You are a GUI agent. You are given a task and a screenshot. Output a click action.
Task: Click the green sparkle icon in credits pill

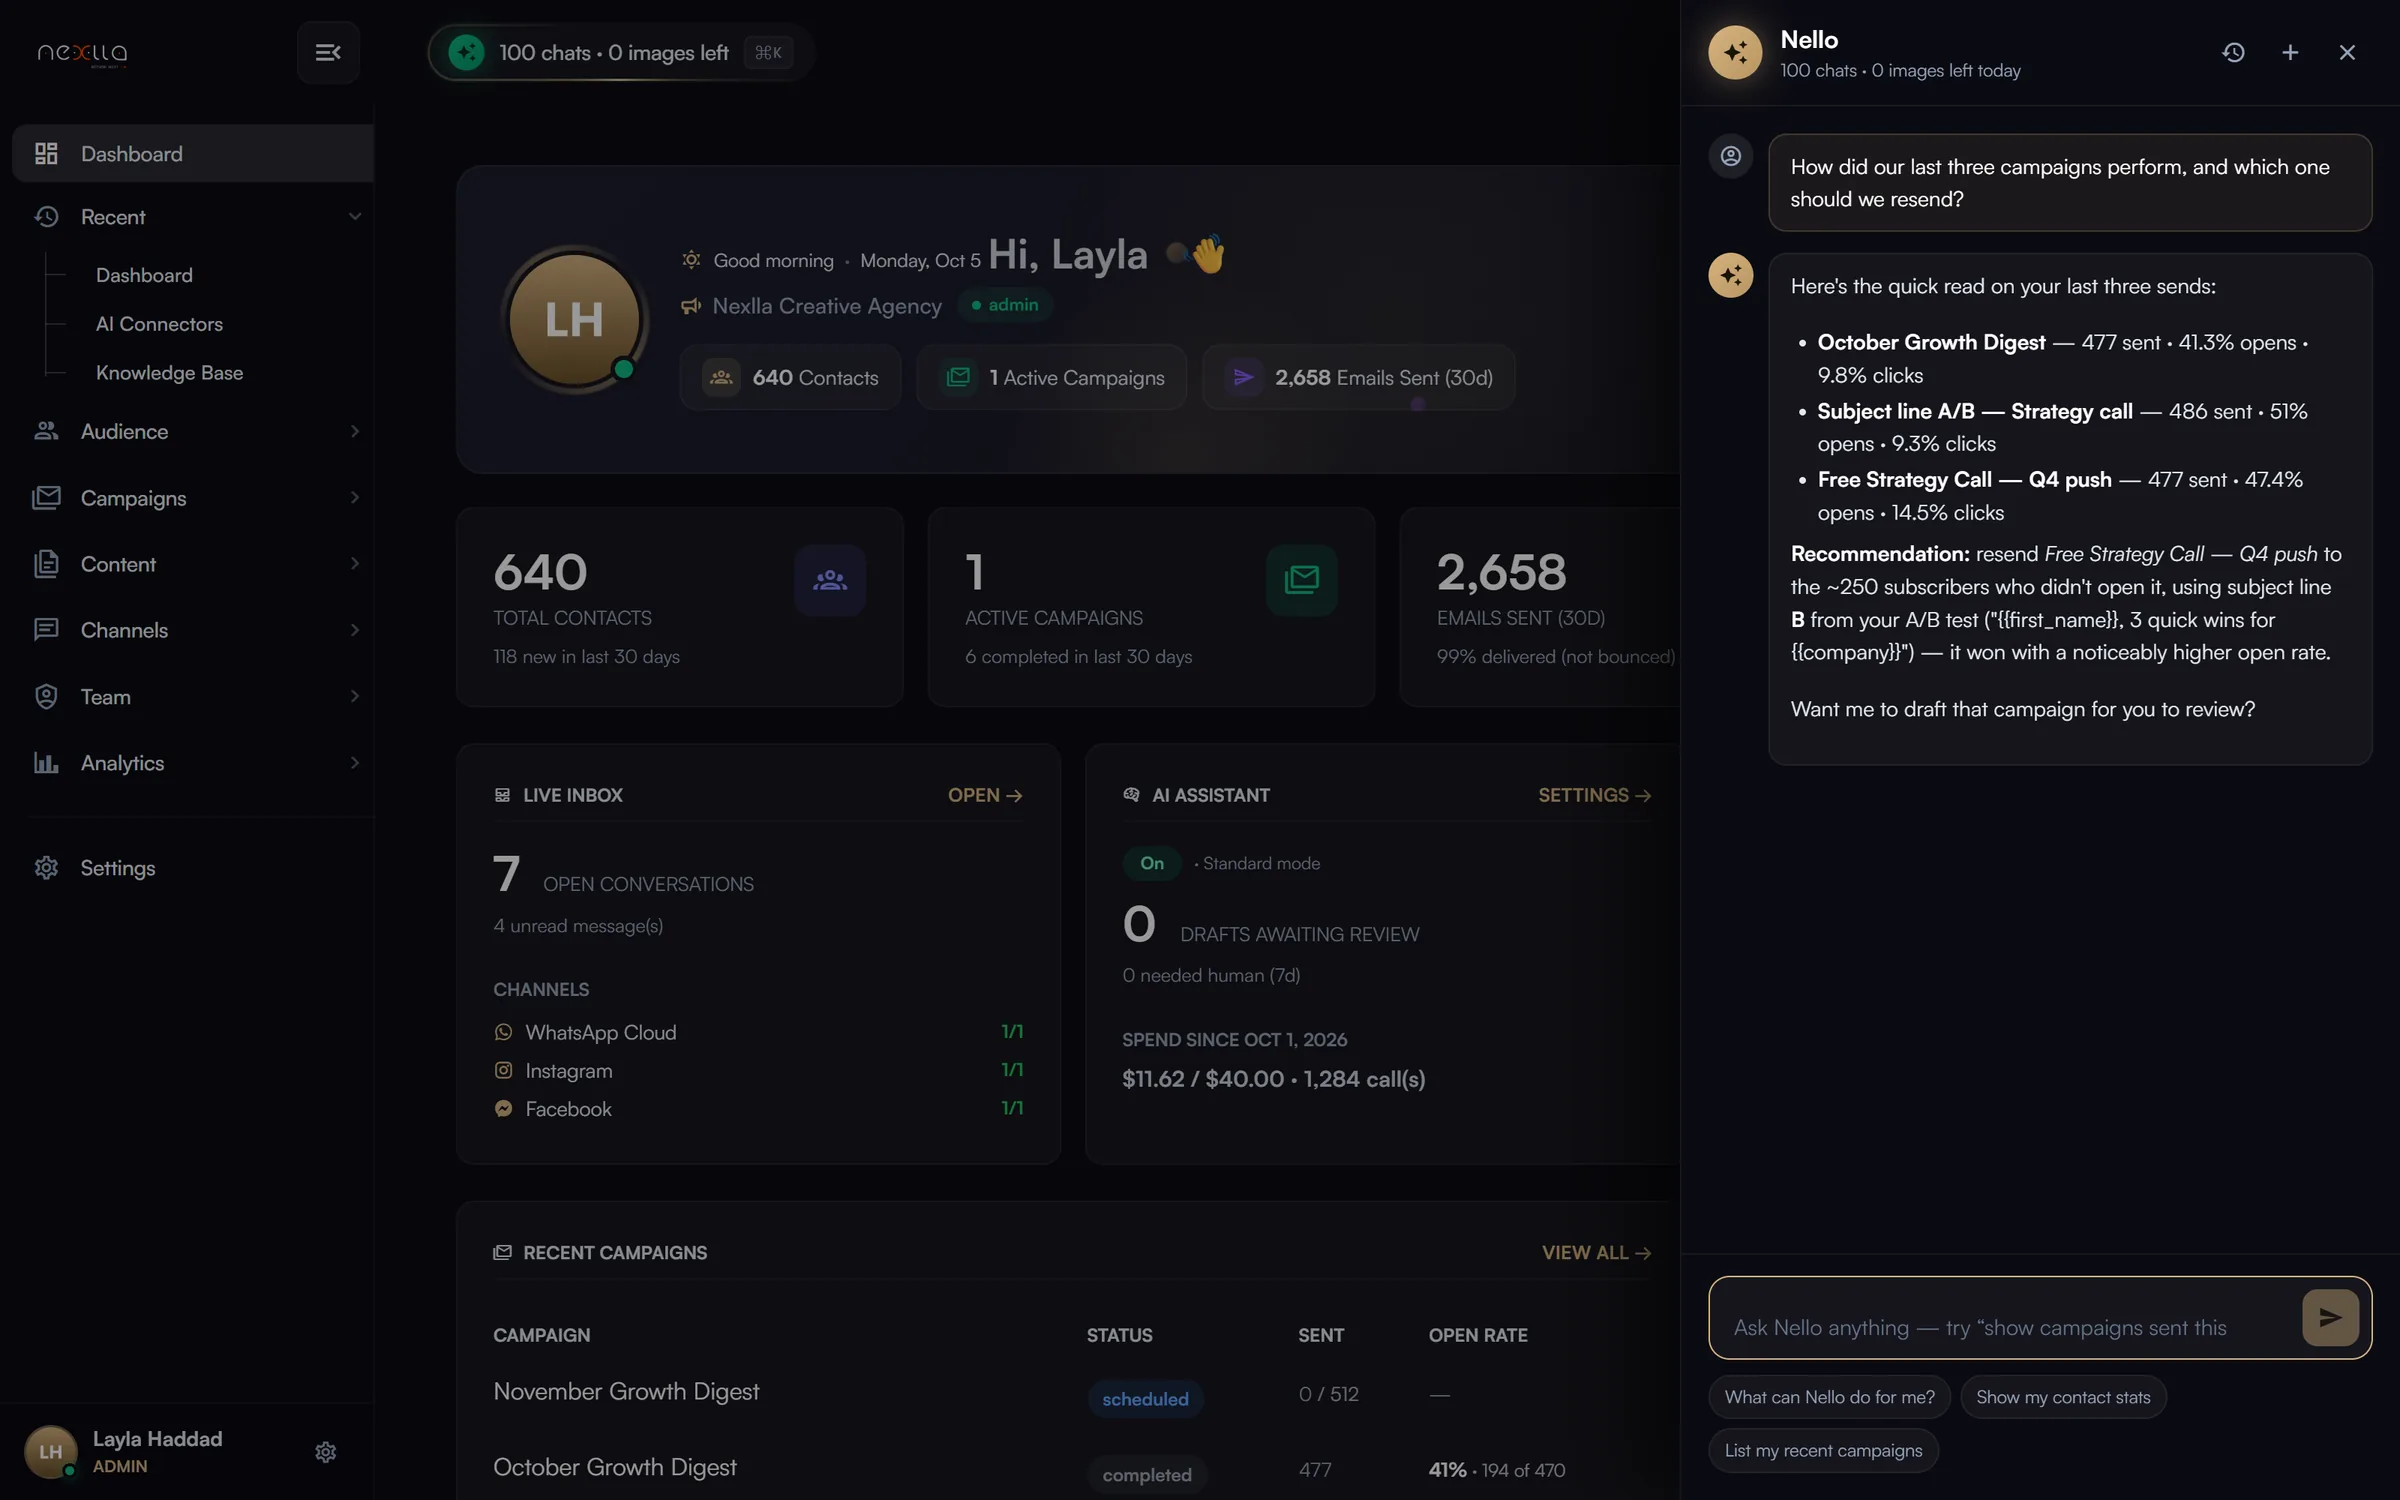466,52
